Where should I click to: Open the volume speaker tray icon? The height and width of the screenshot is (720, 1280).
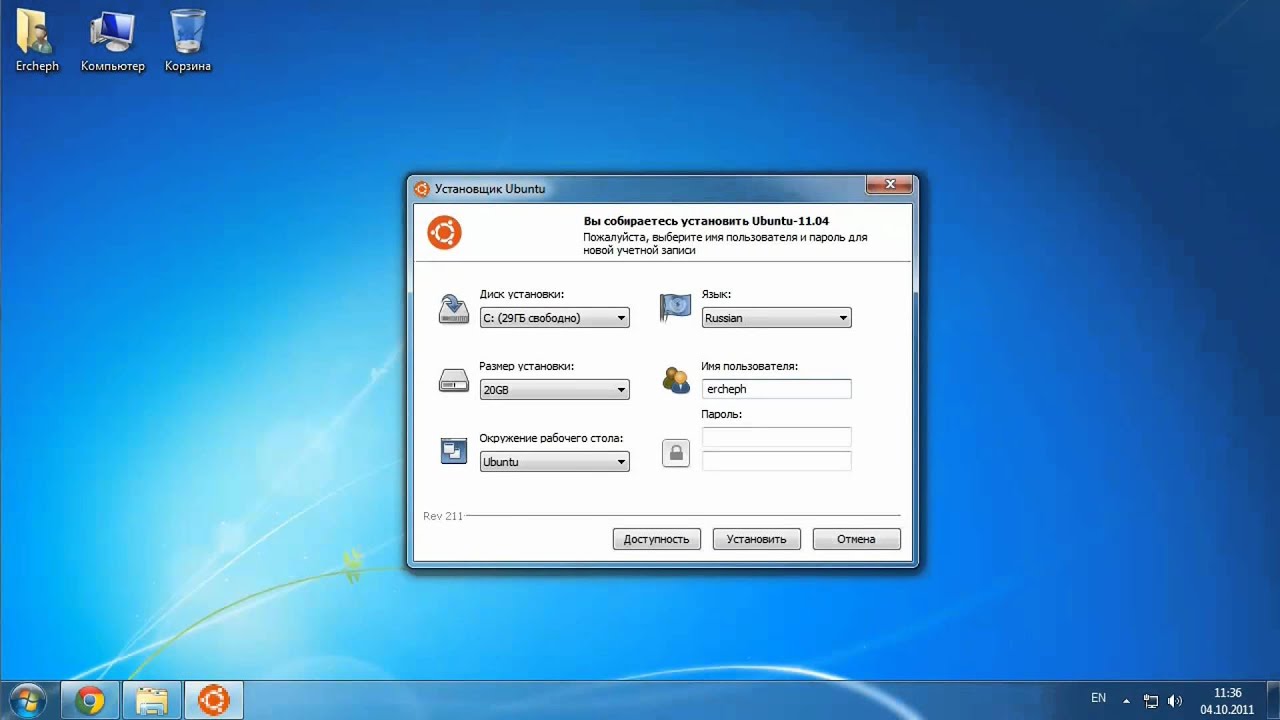[x=1175, y=701]
